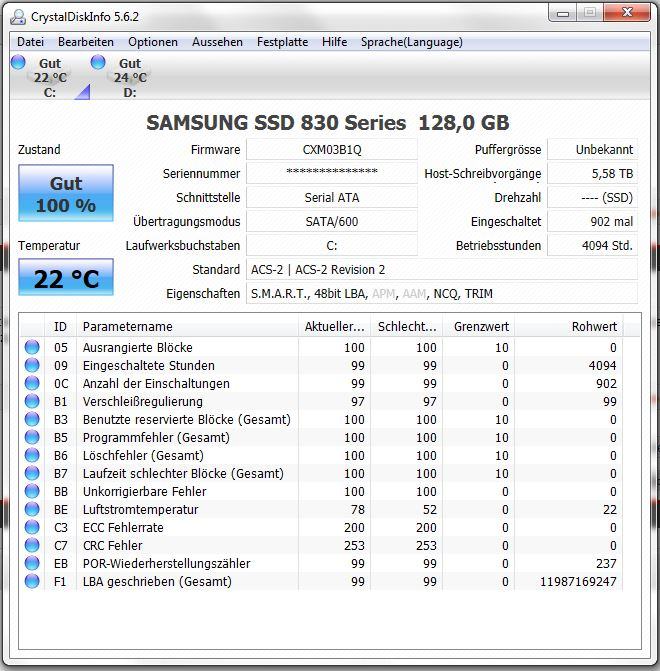
Task: Click the Gut 100 % health status button
Action: click(x=66, y=193)
